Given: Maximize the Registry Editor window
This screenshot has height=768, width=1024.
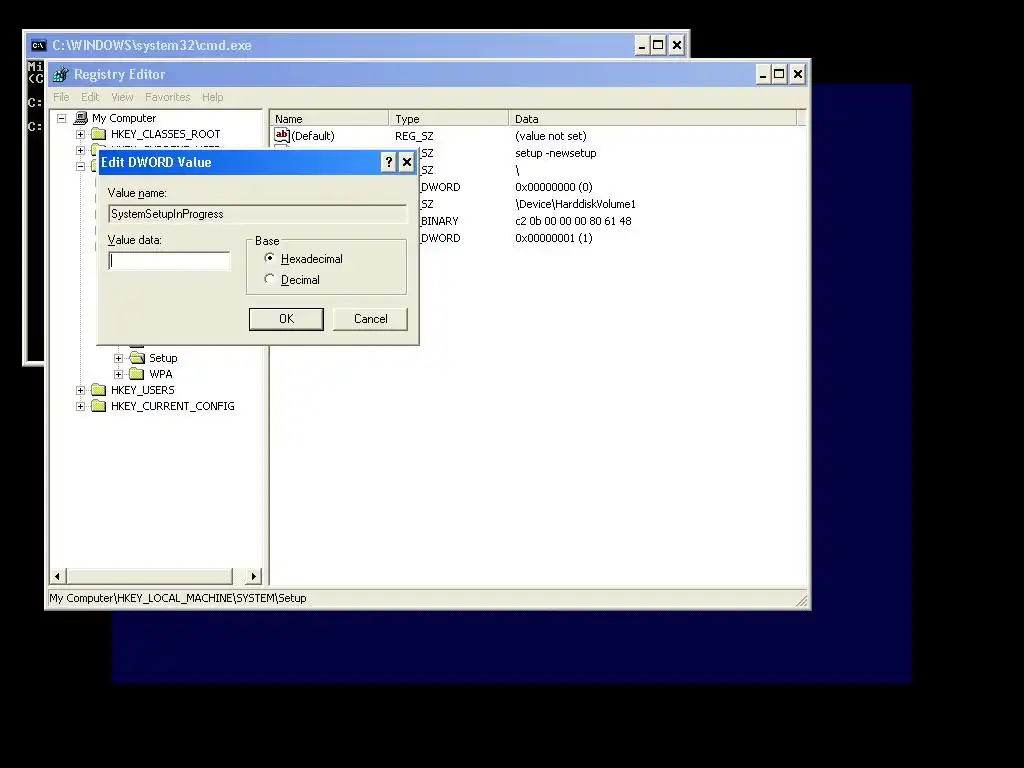Looking at the screenshot, I should 779,74.
